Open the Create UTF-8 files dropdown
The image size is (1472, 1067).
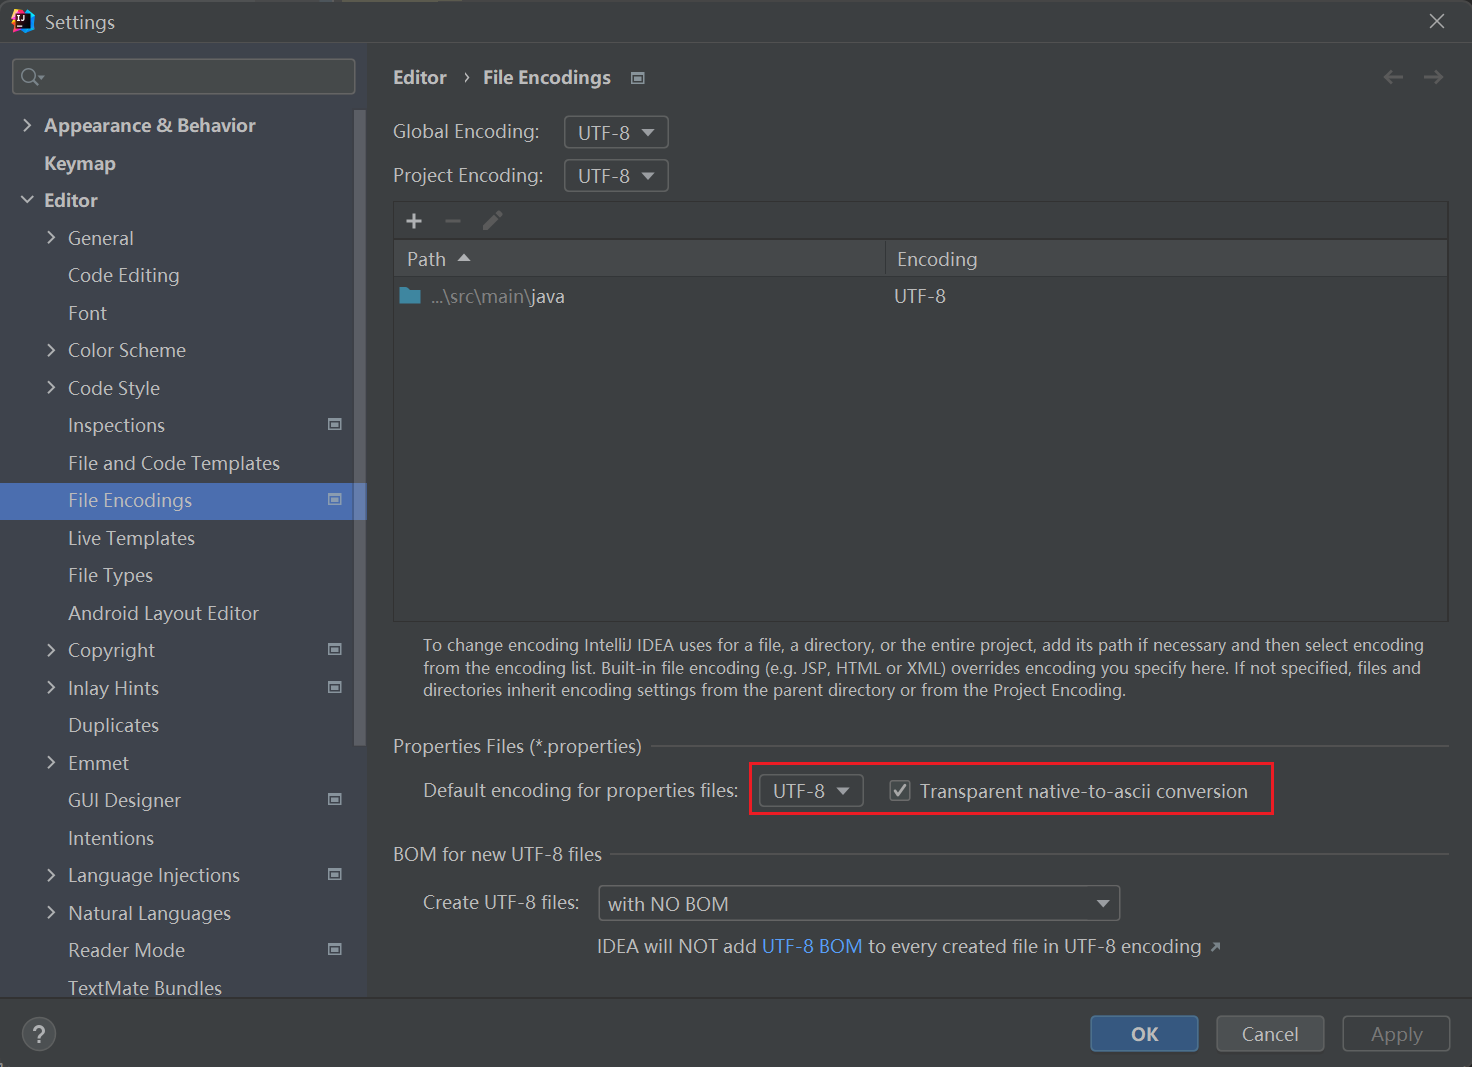pos(859,903)
